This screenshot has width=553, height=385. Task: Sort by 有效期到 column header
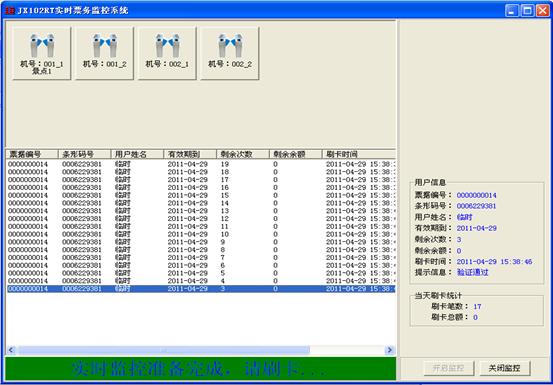tap(190, 154)
